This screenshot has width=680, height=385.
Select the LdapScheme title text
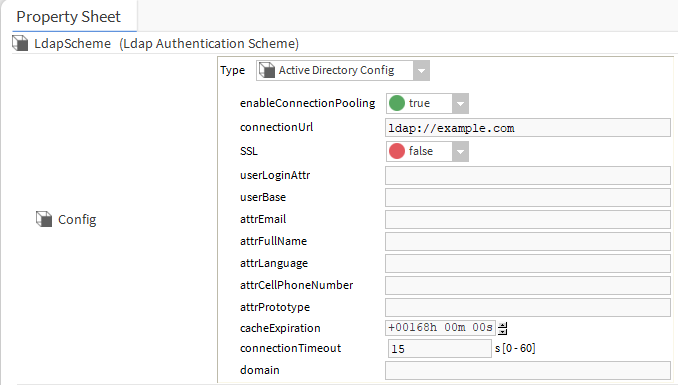click(x=72, y=44)
